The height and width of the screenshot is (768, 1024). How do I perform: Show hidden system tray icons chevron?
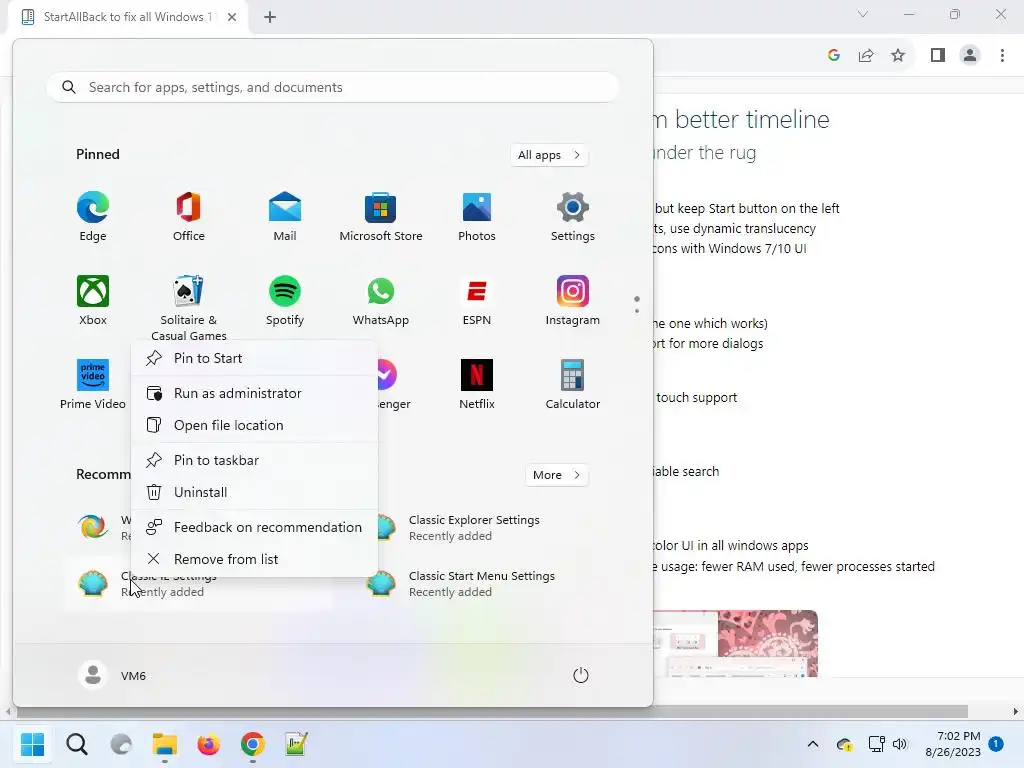pyautogui.click(x=812, y=744)
